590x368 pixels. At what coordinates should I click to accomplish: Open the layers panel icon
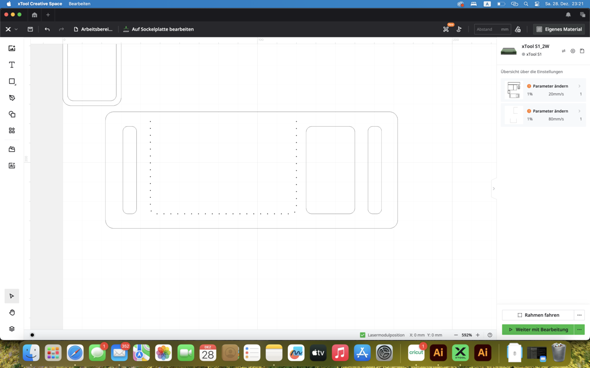point(12,328)
